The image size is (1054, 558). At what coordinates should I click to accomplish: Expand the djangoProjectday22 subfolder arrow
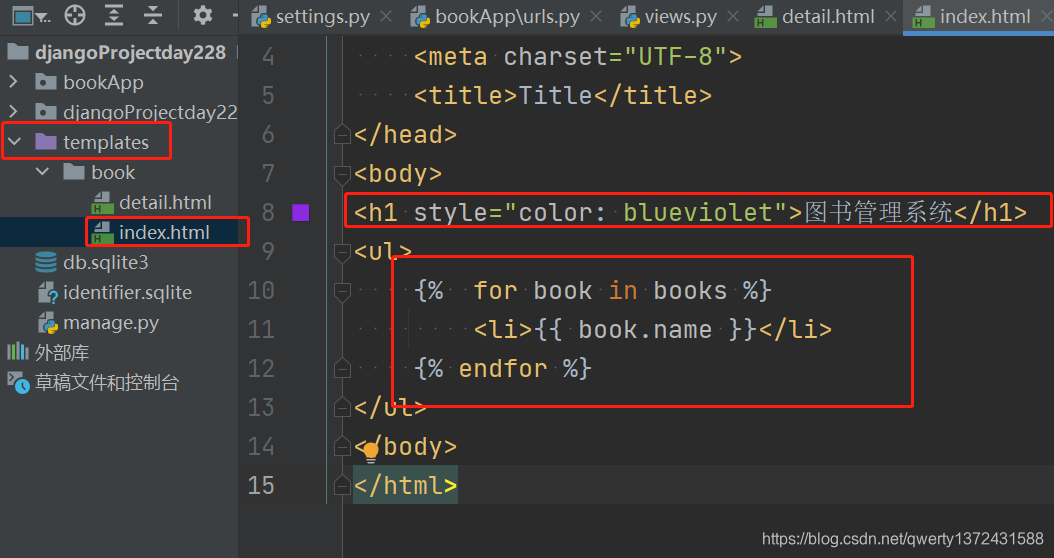13,112
